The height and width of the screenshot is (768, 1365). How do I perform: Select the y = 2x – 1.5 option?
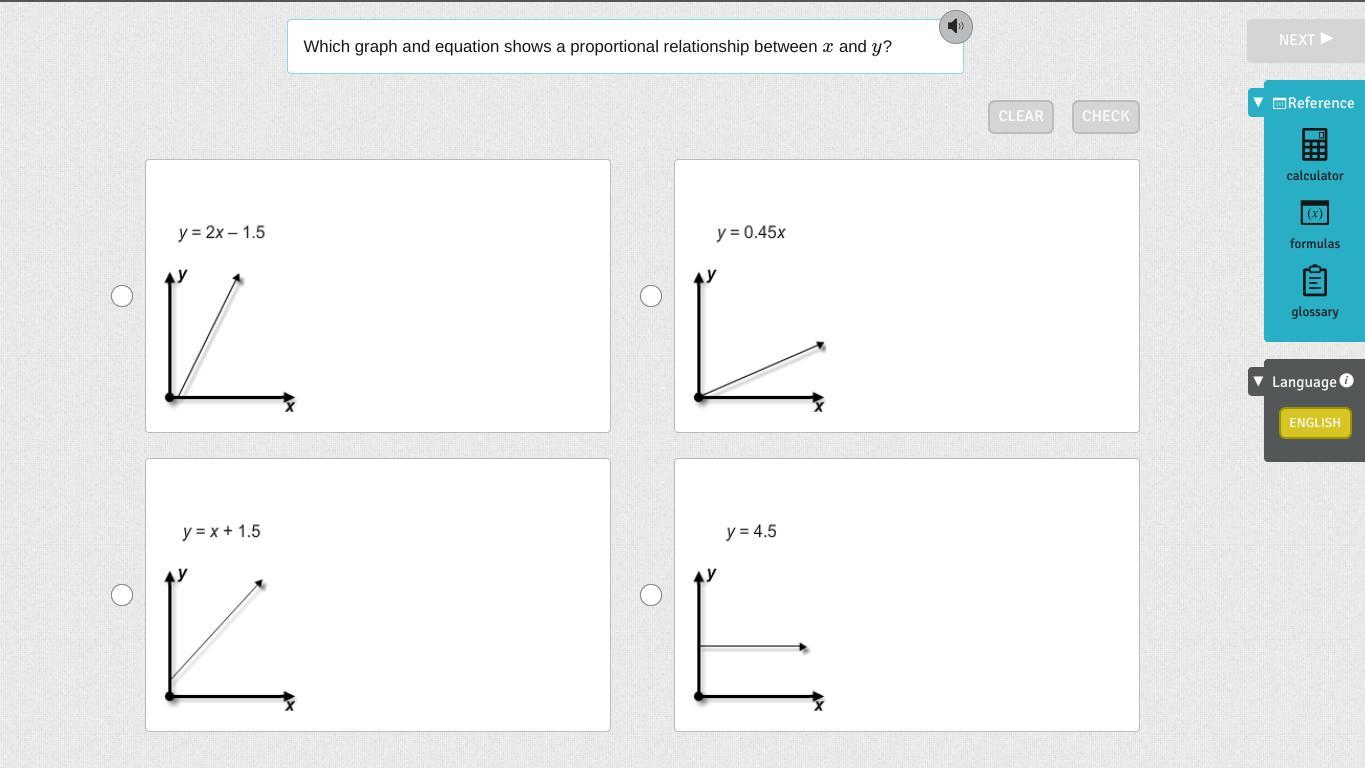coord(122,296)
